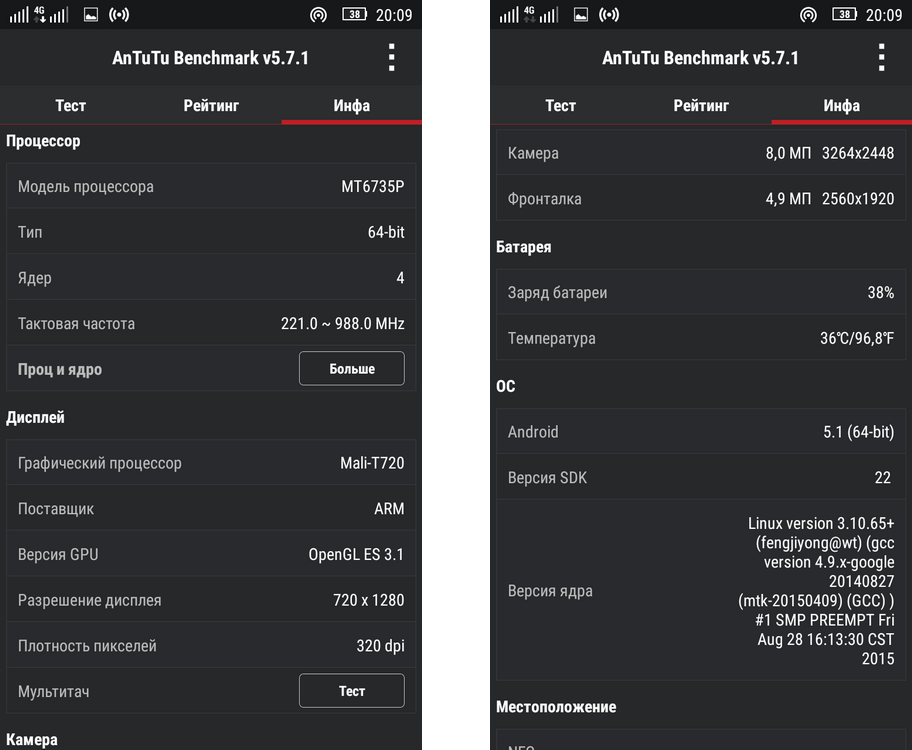Open overflow menu in left screenshot
The image size is (912, 750).
[391, 58]
